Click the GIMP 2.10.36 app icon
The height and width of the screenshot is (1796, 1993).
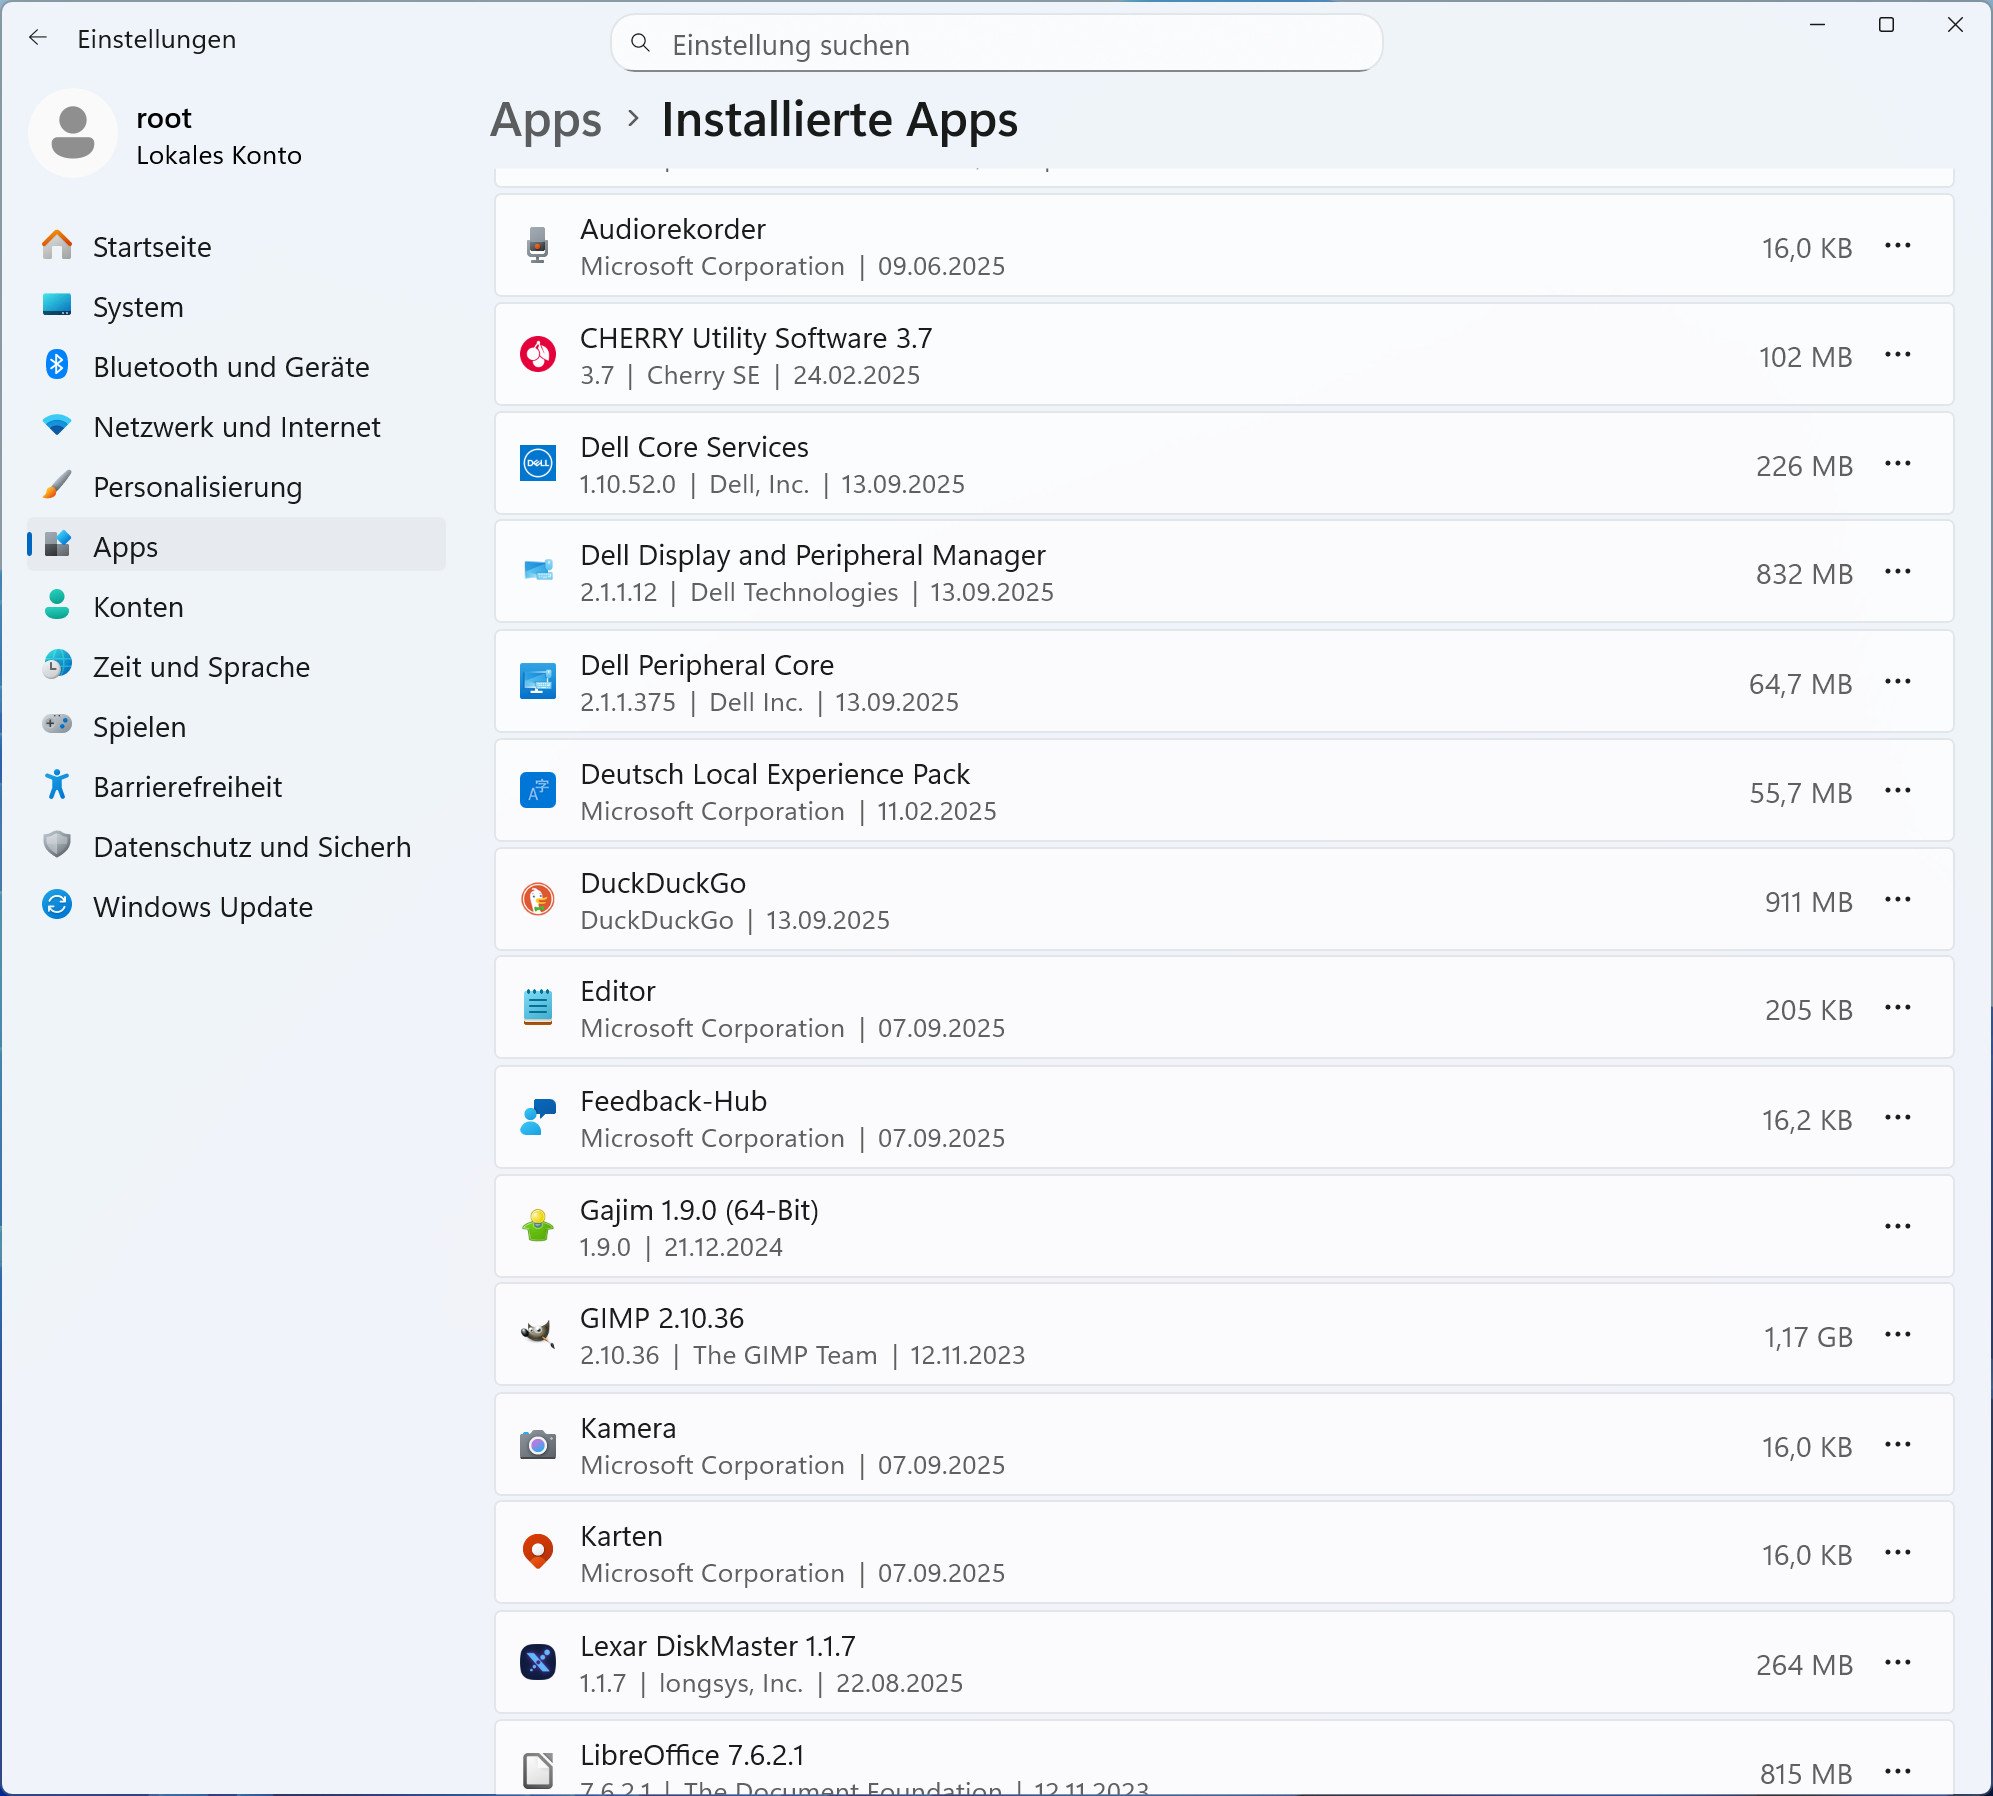tap(538, 1335)
